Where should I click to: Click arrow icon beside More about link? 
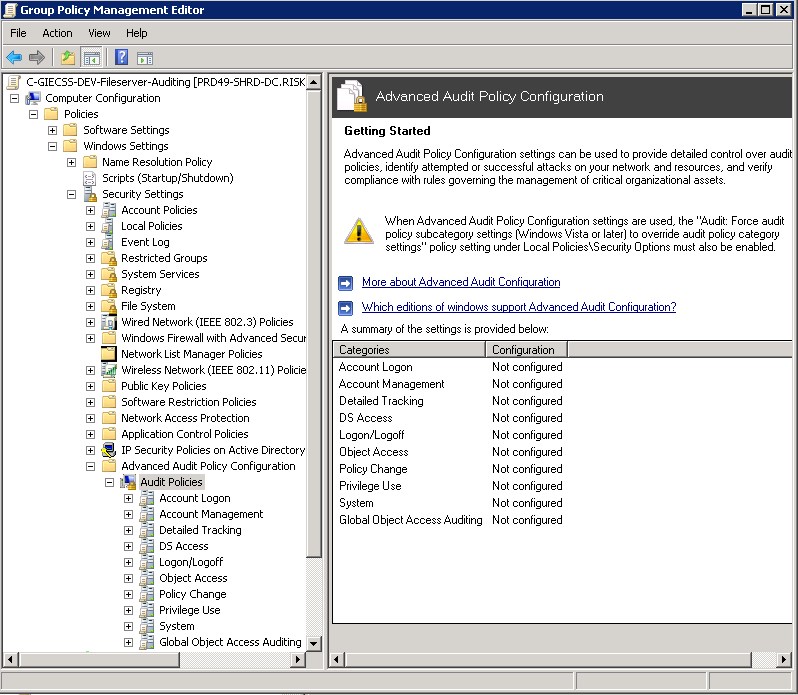click(346, 282)
